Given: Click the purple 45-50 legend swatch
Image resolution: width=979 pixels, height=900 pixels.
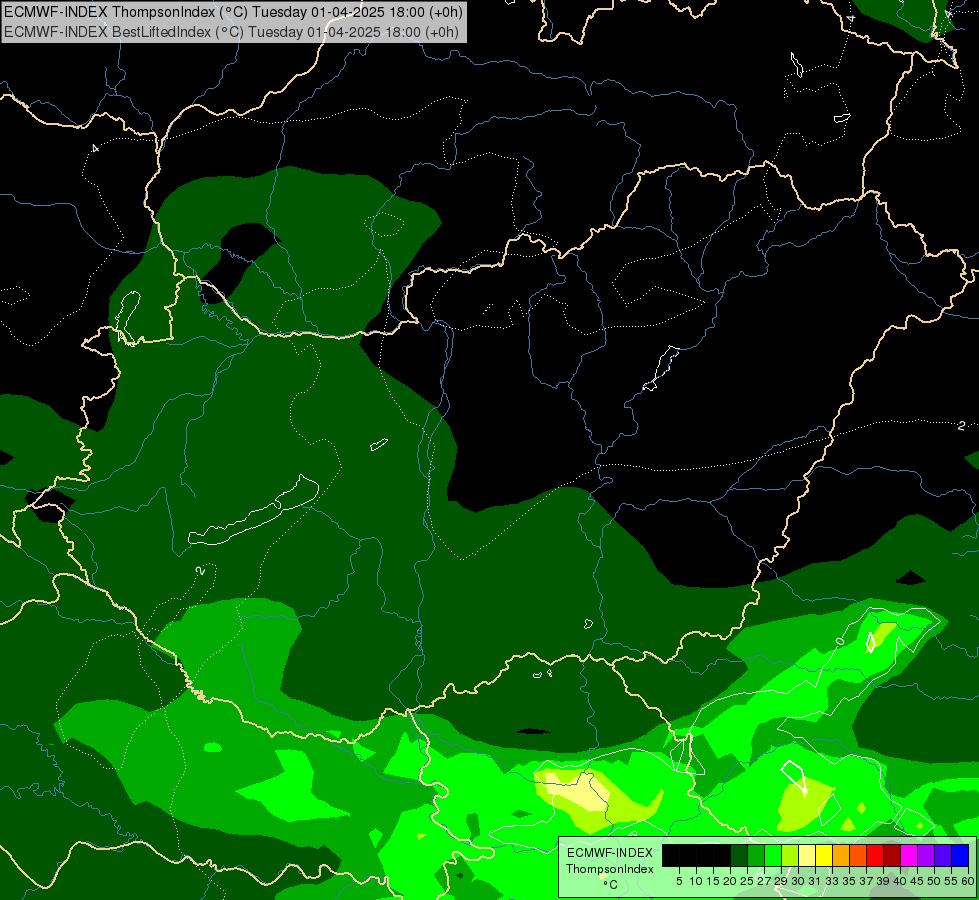Looking at the screenshot, I should coord(926,856).
